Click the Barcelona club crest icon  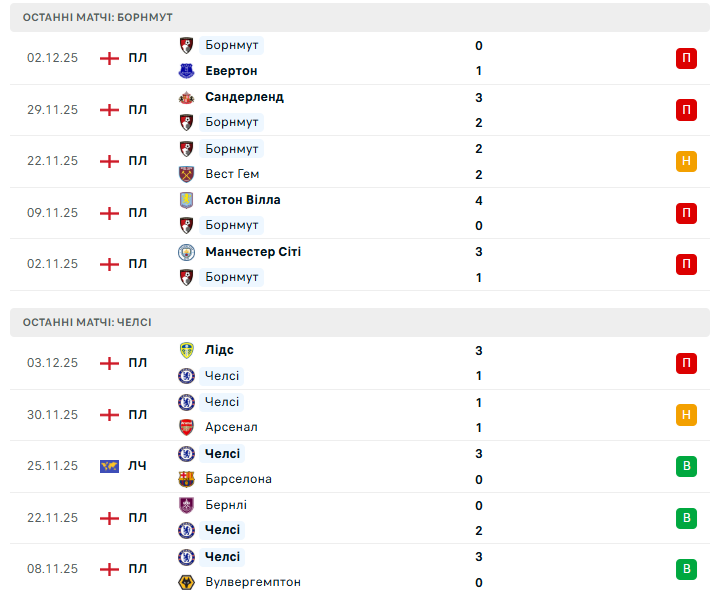coord(186,479)
